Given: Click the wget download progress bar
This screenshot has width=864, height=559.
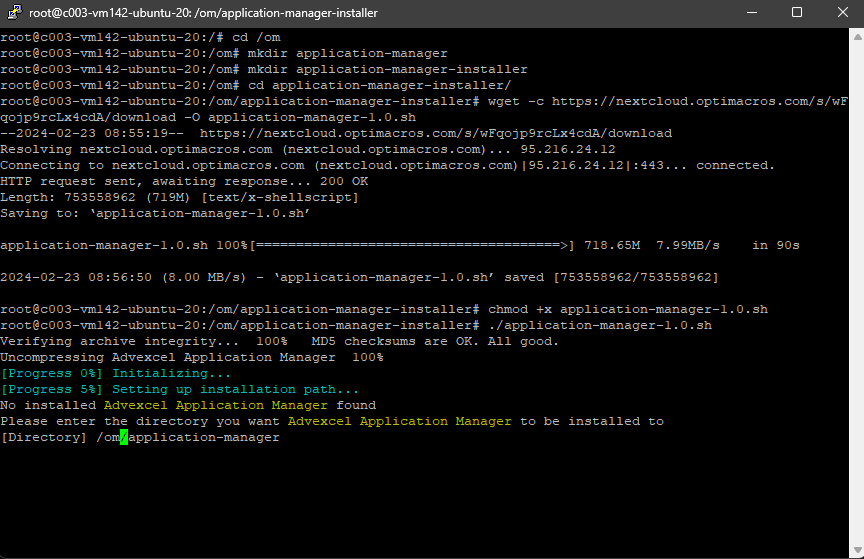Looking at the screenshot, I should click(x=412, y=245).
